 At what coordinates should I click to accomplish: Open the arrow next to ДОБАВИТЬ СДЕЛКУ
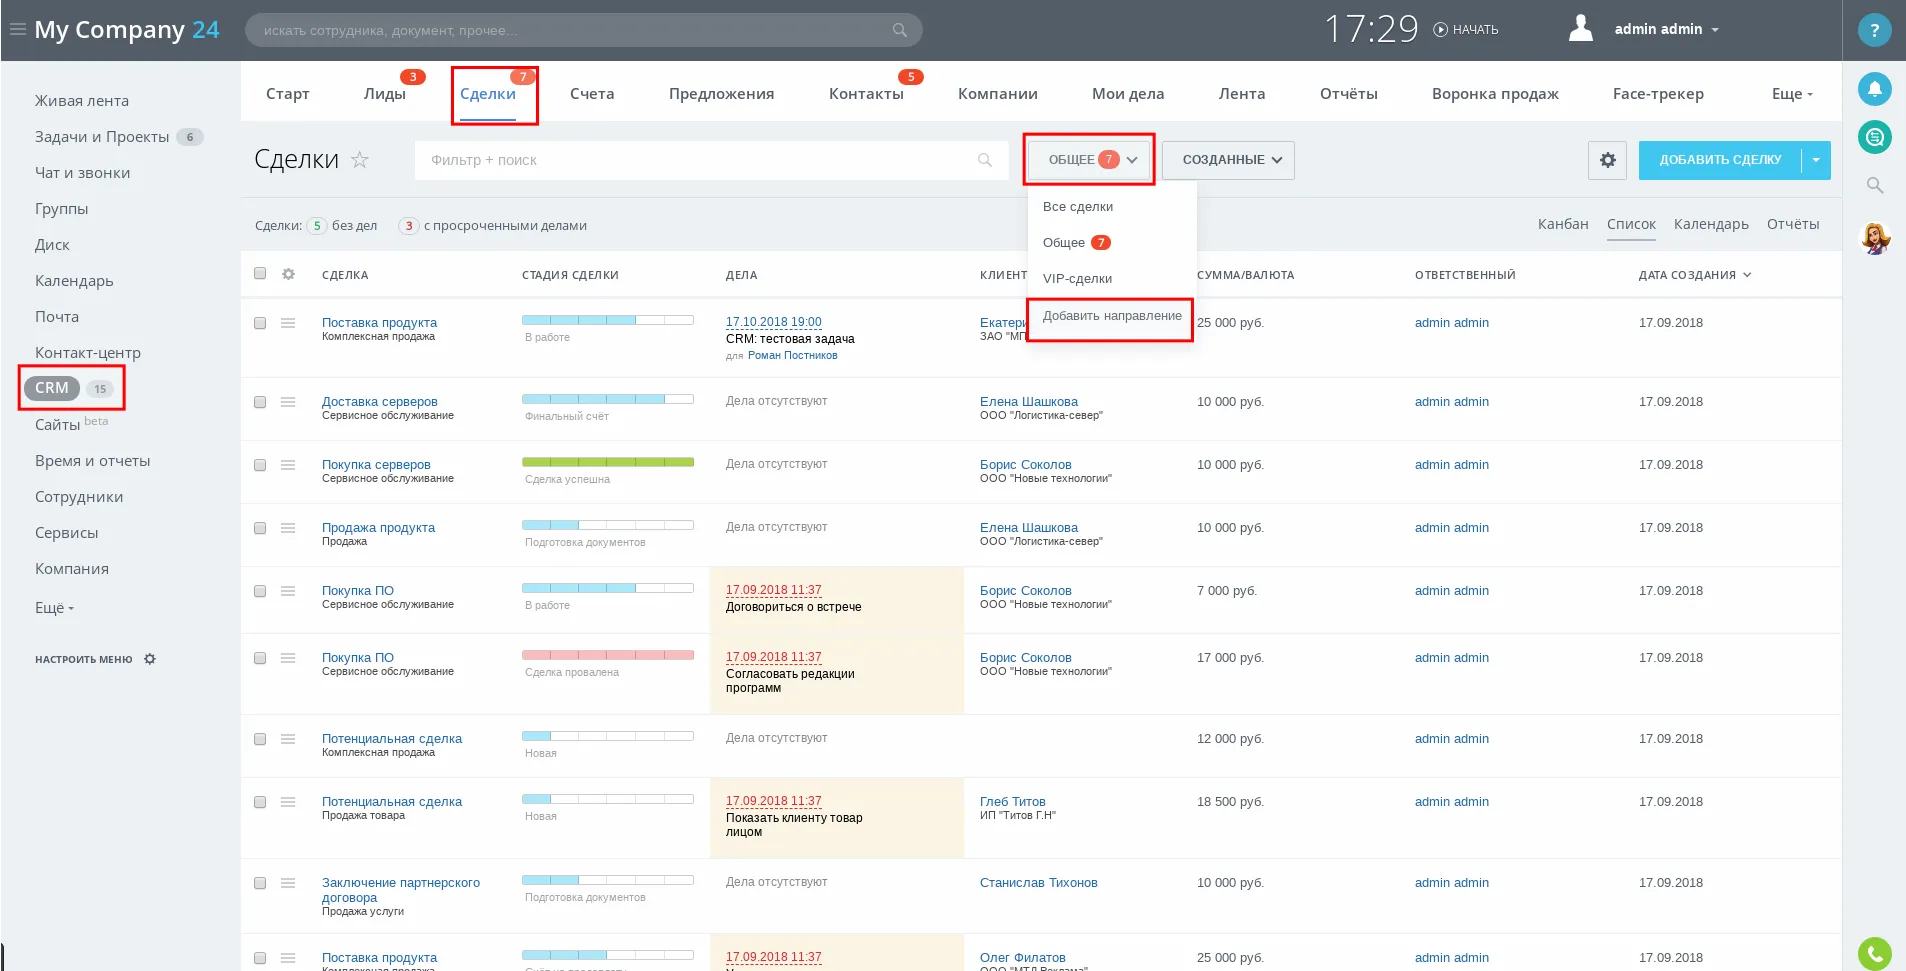click(1816, 160)
